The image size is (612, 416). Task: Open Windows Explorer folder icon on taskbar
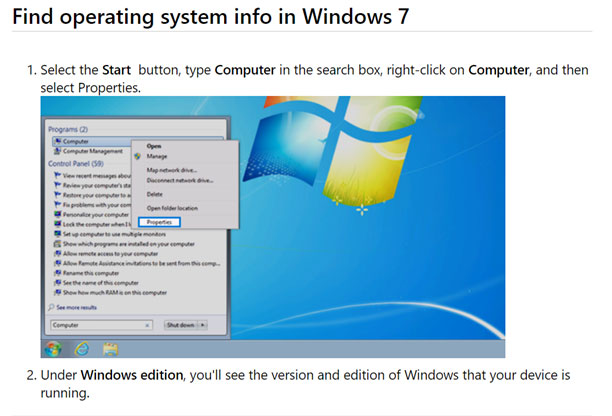click(110, 349)
